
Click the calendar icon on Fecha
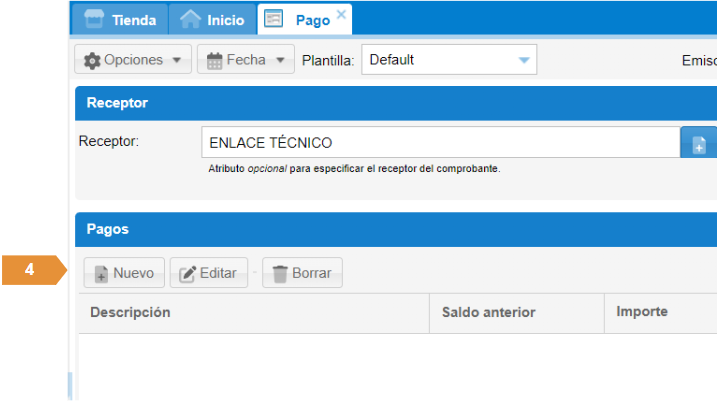pyautogui.click(x=214, y=60)
